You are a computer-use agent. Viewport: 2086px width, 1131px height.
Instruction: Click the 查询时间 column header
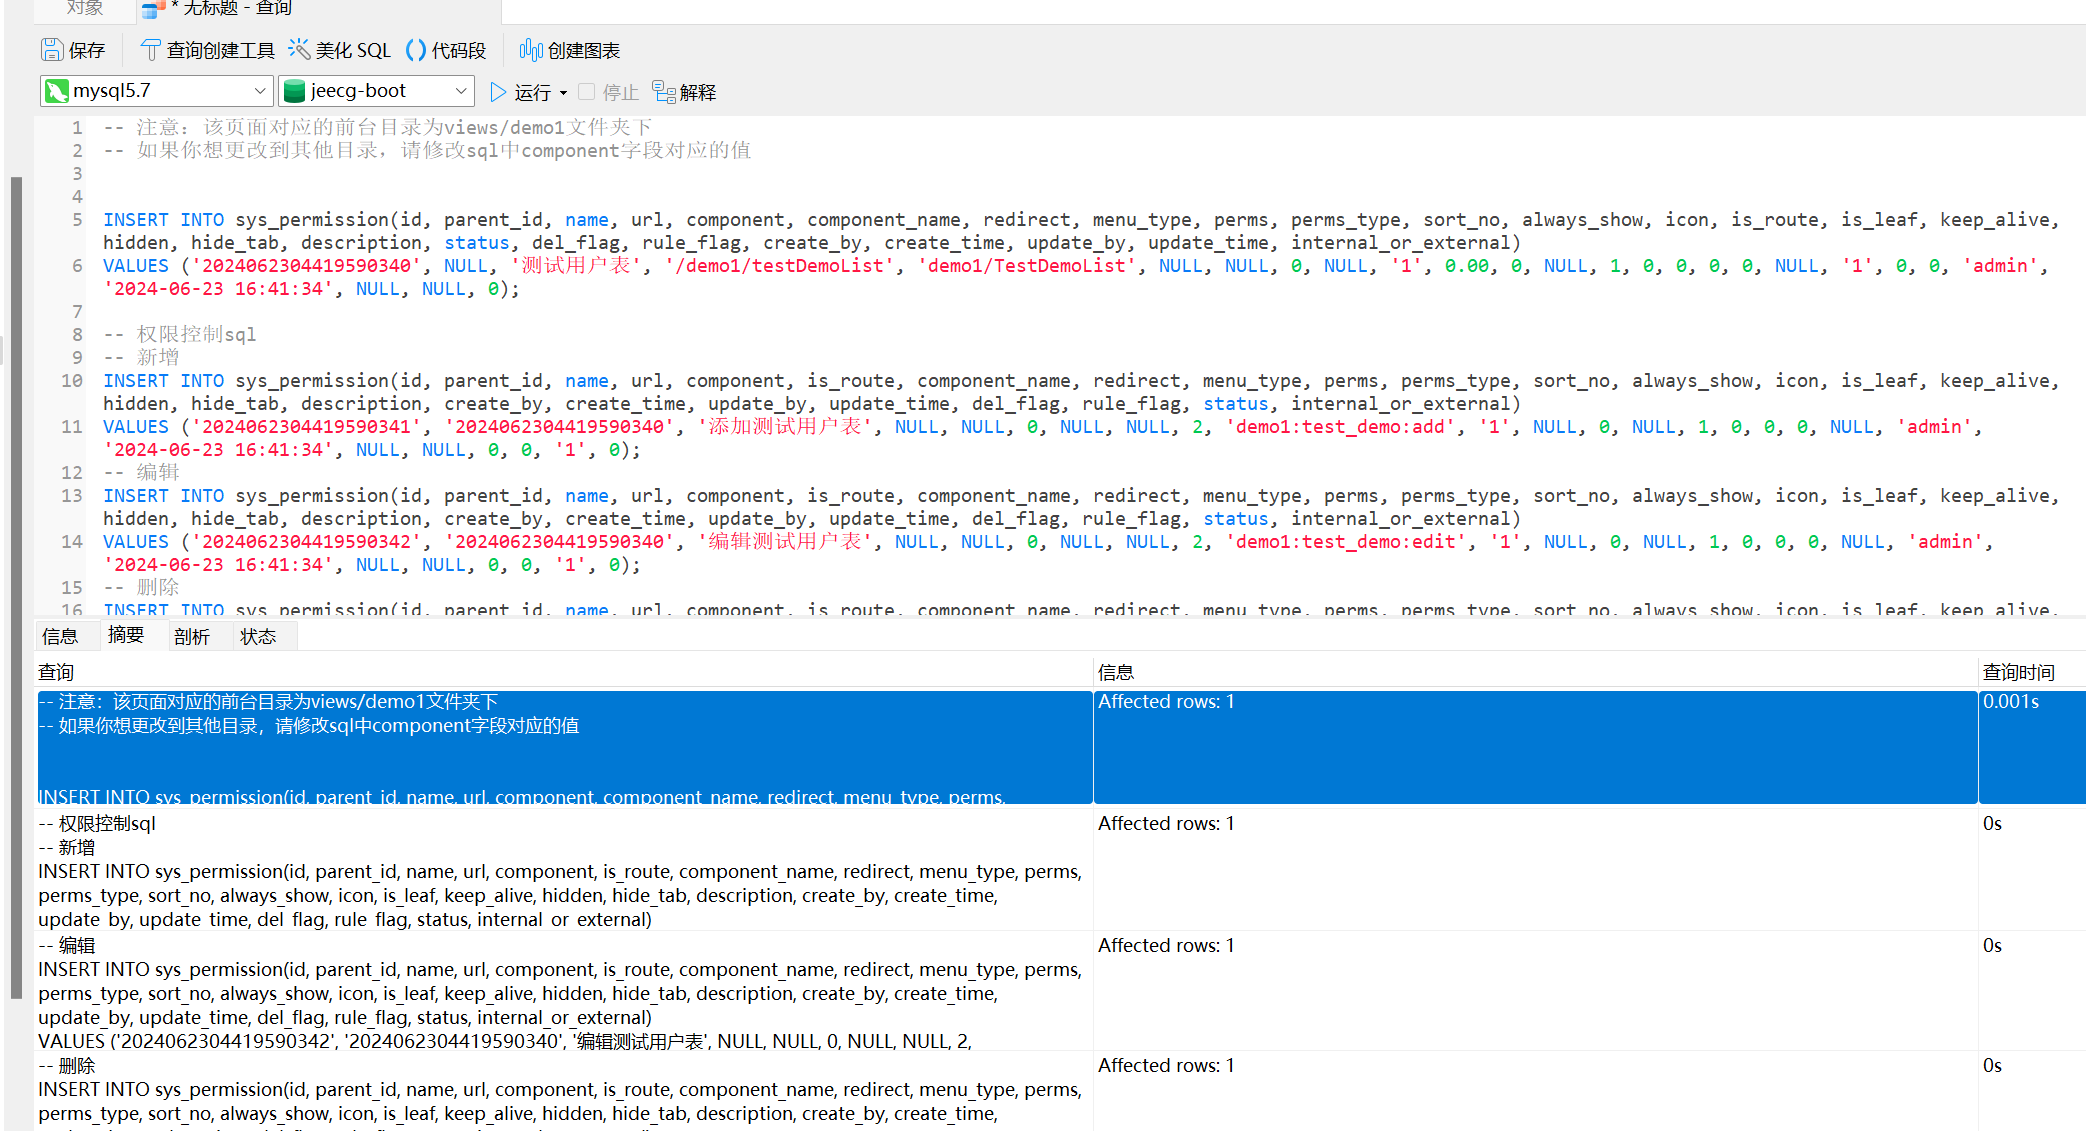(x=2018, y=672)
